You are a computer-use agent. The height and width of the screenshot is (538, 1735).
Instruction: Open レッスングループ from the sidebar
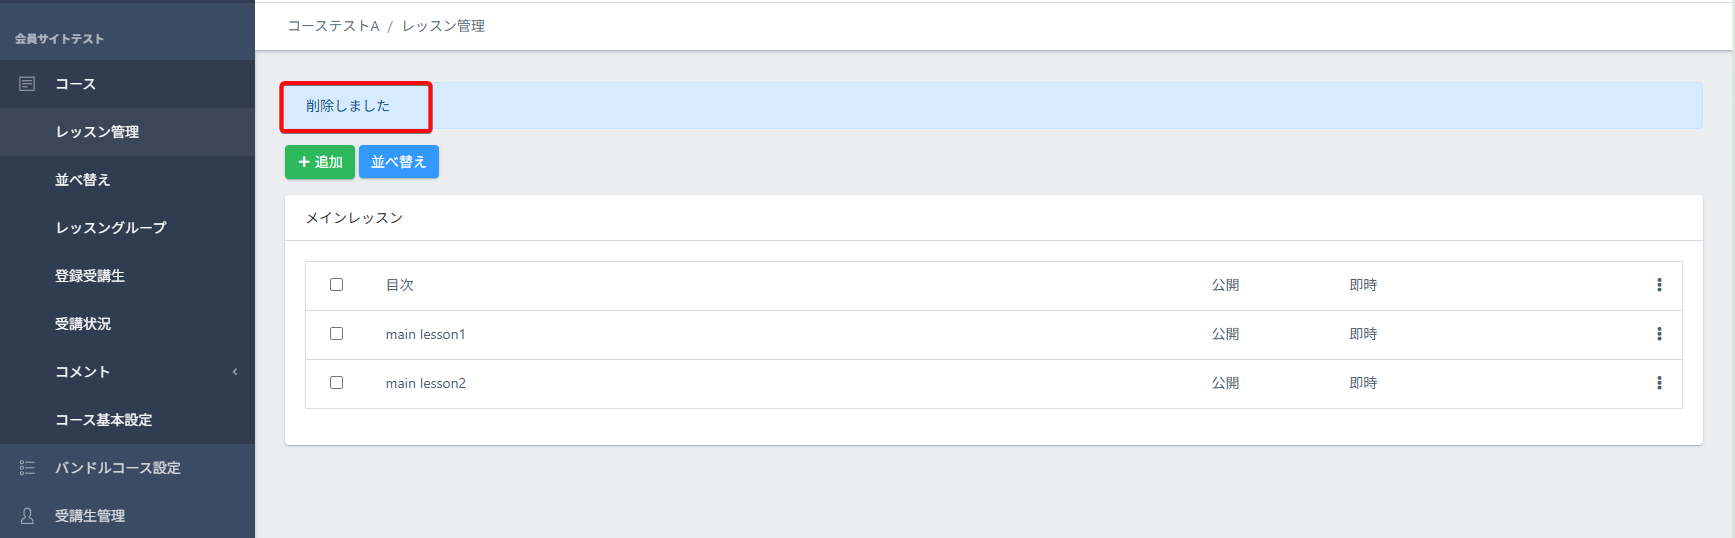point(111,228)
